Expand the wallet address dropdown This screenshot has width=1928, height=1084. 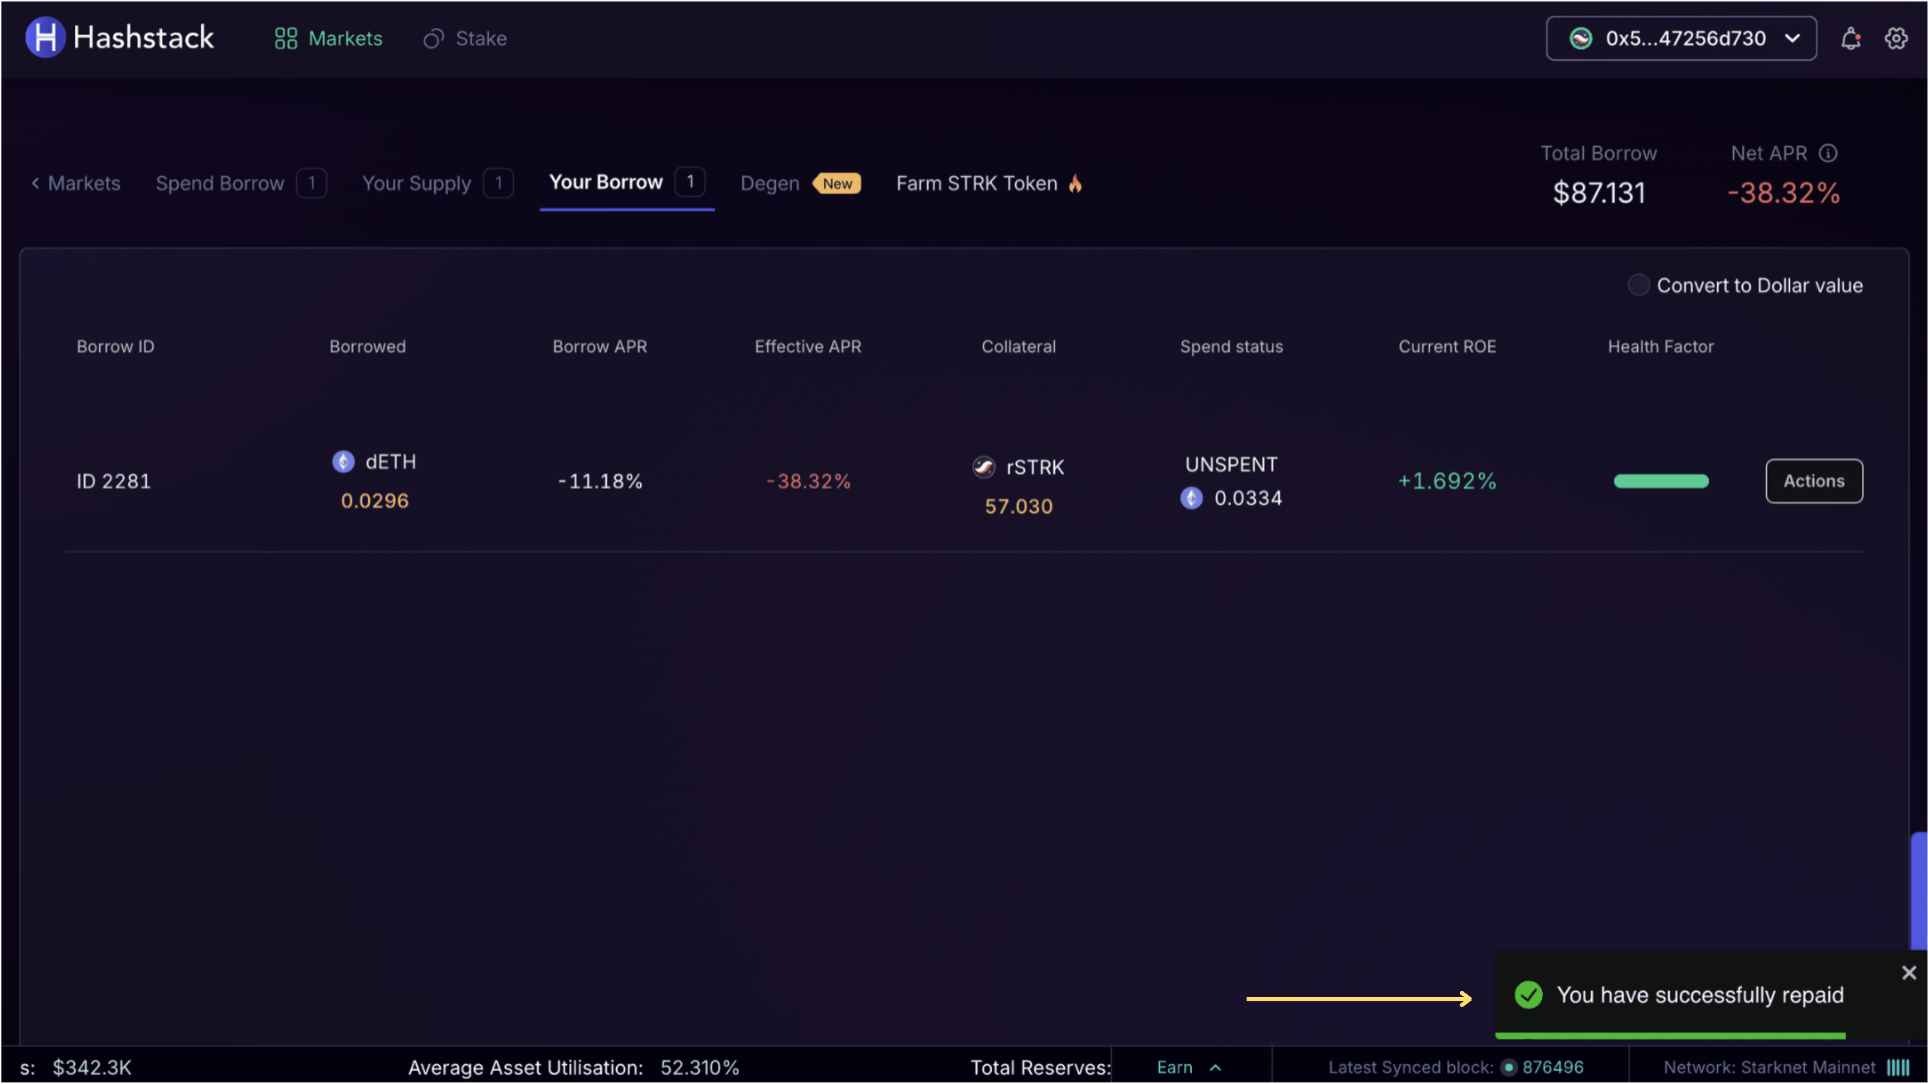click(x=1792, y=39)
